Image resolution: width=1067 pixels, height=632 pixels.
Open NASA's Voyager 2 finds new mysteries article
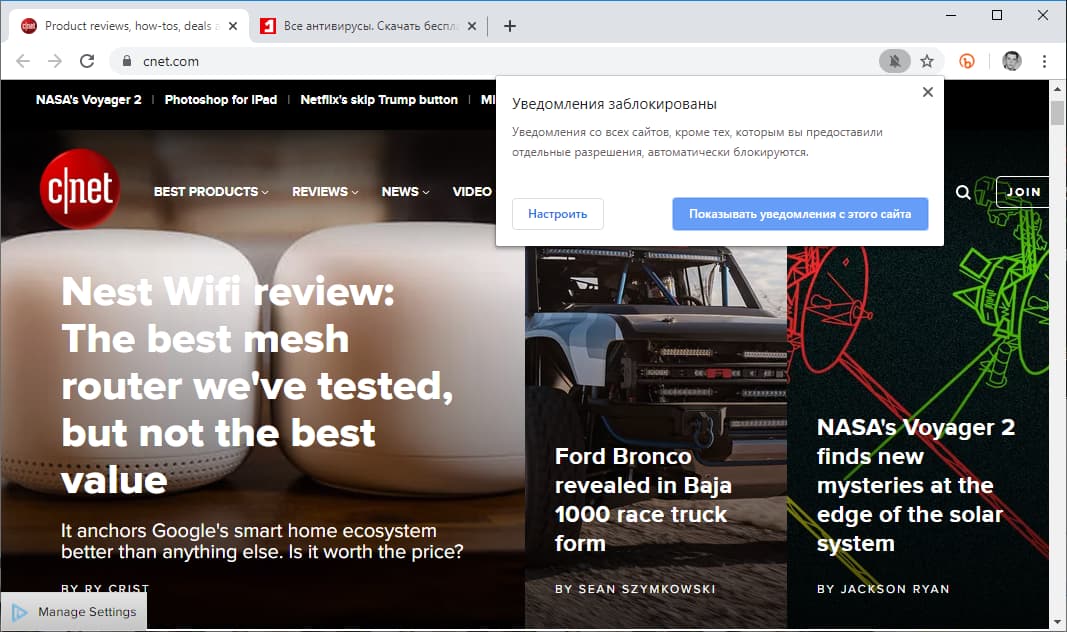[916, 485]
